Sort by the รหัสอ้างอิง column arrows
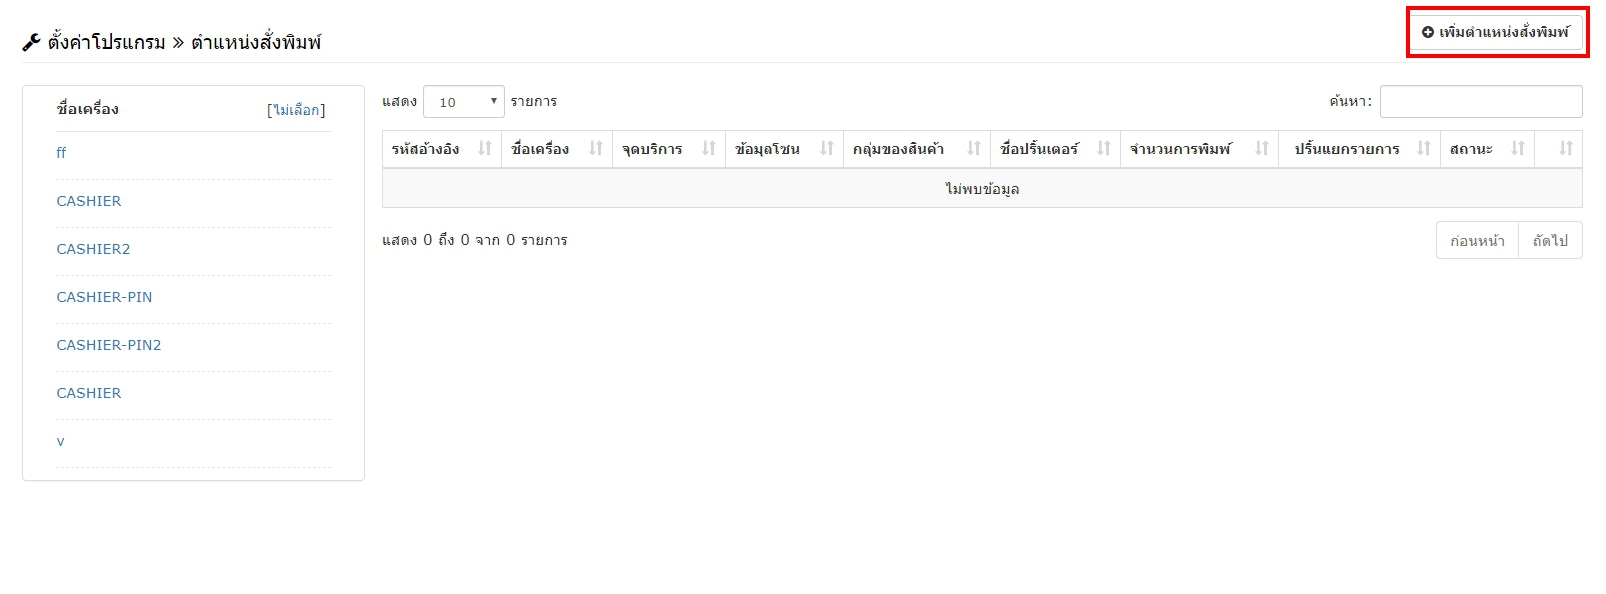Image resolution: width=1606 pixels, height=594 pixels. (x=485, y=149)
